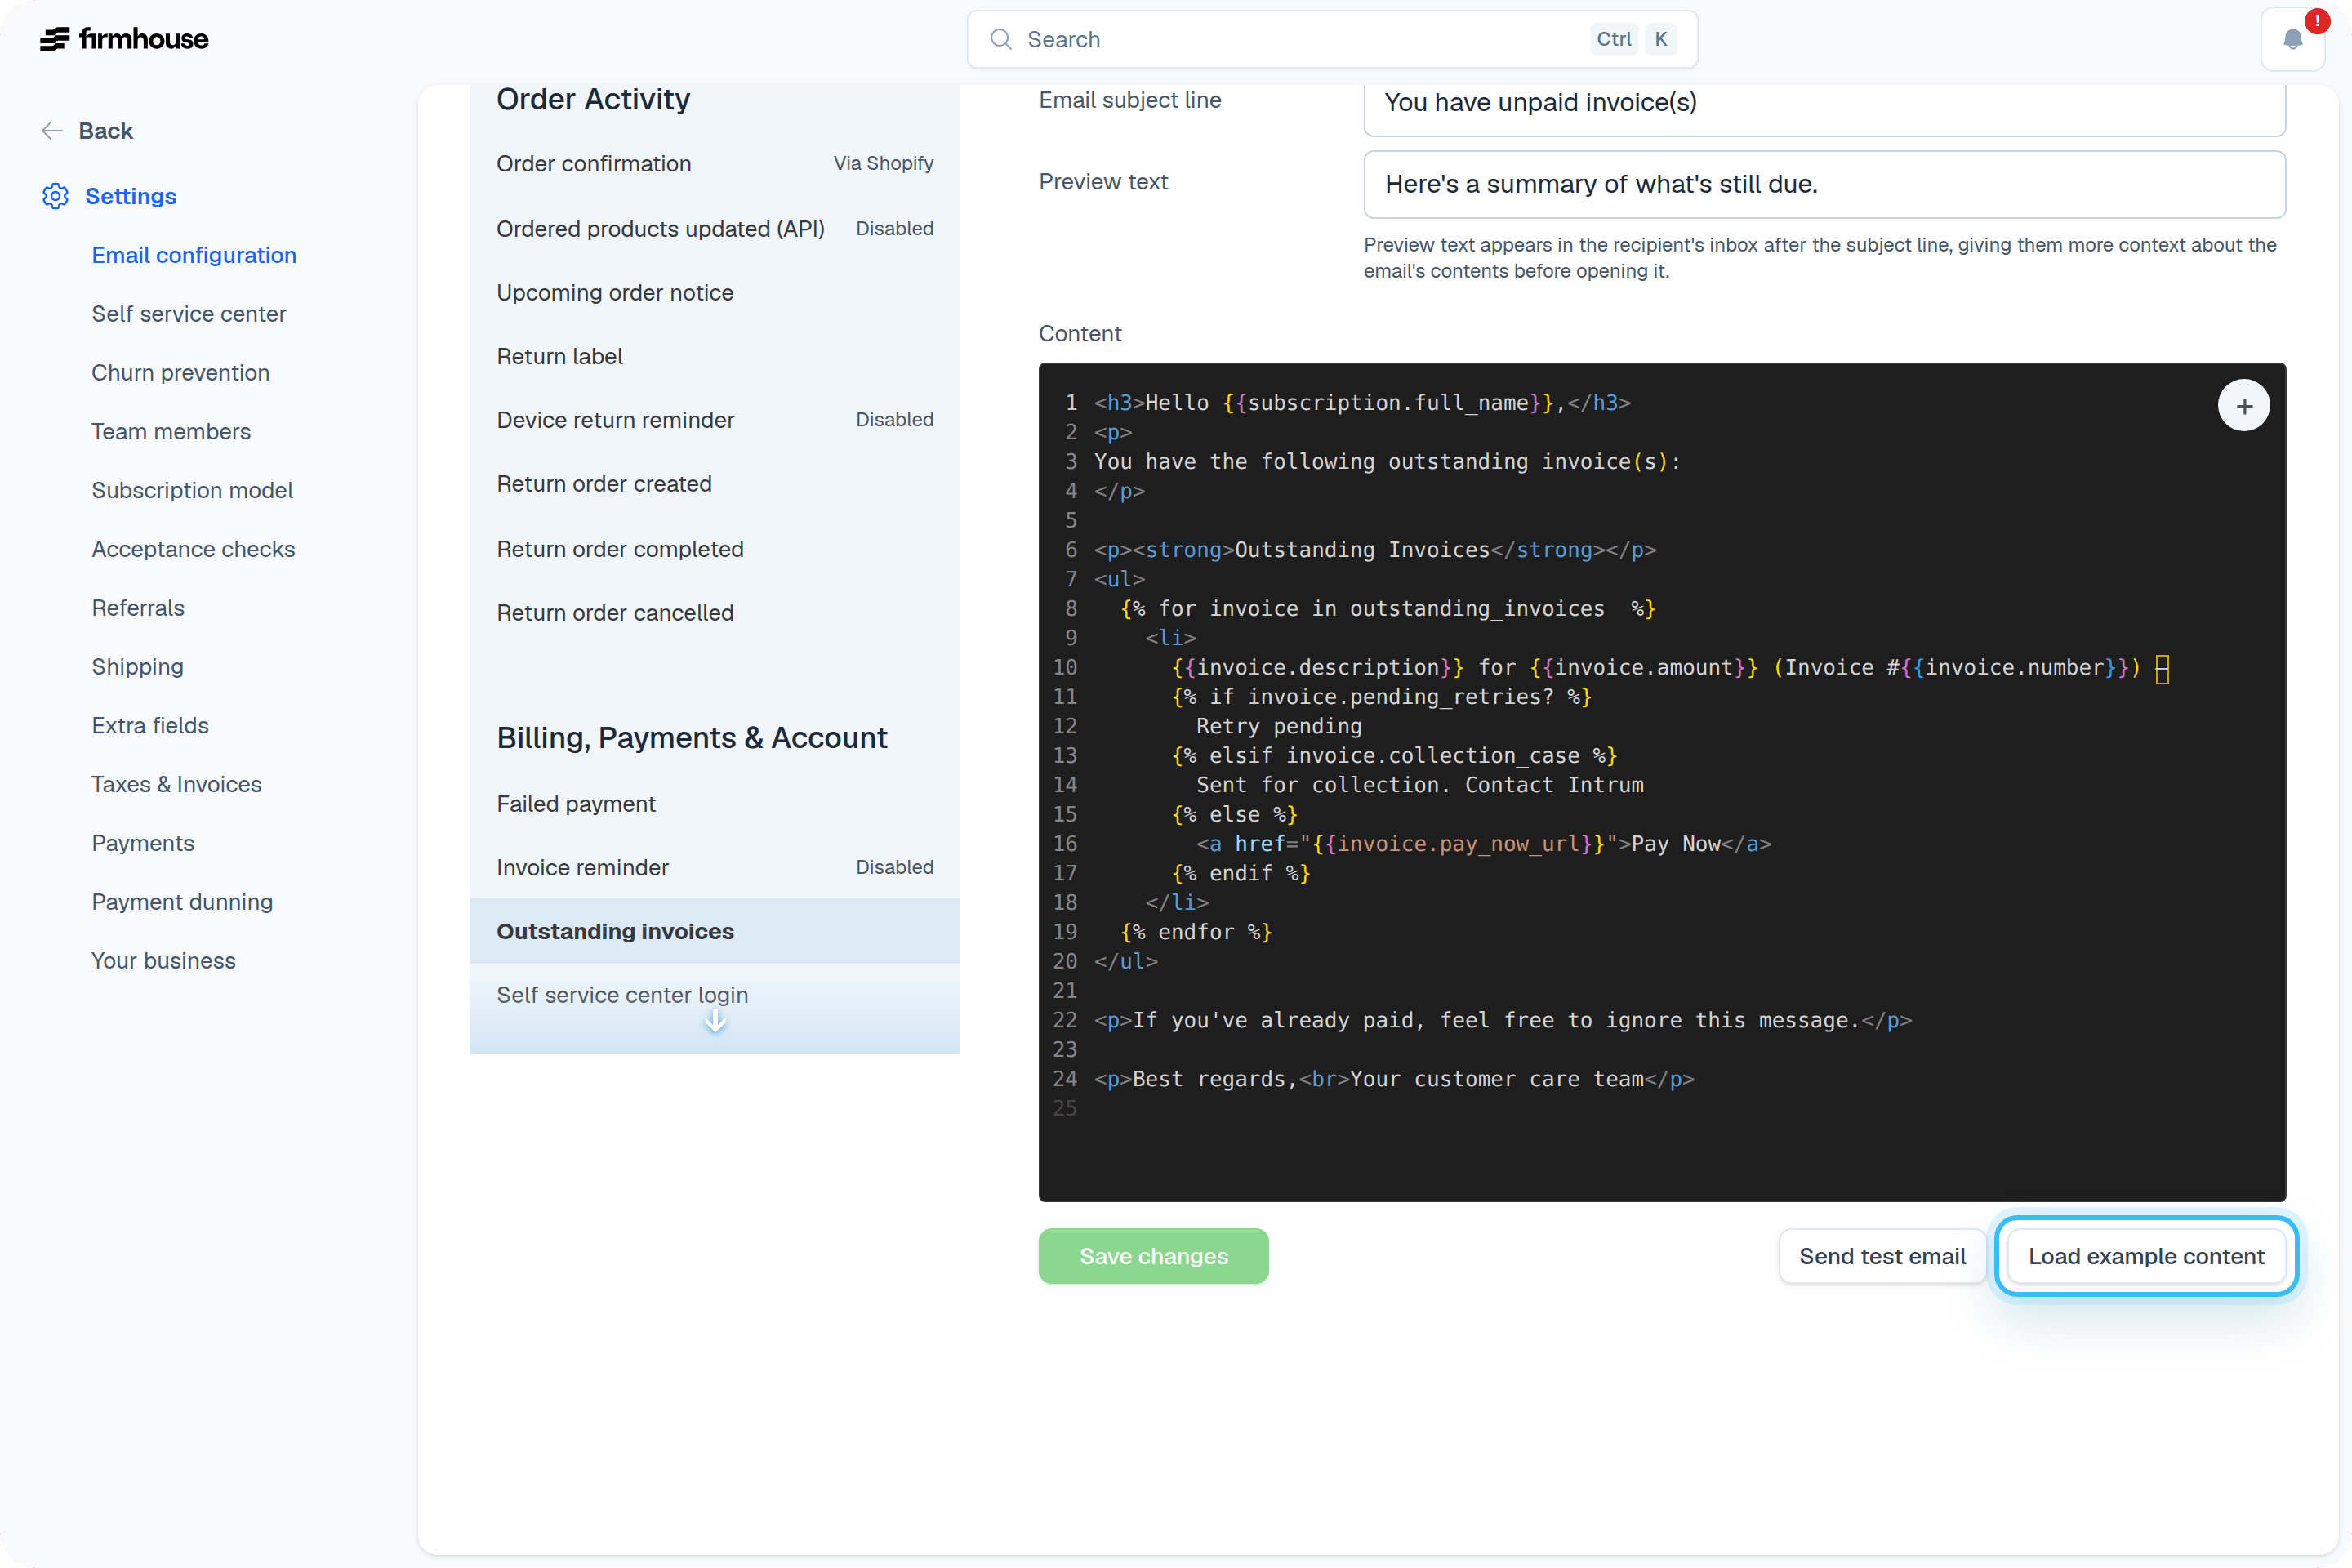
Task: Click the Back arrow icon
Action: coord(52,131)
